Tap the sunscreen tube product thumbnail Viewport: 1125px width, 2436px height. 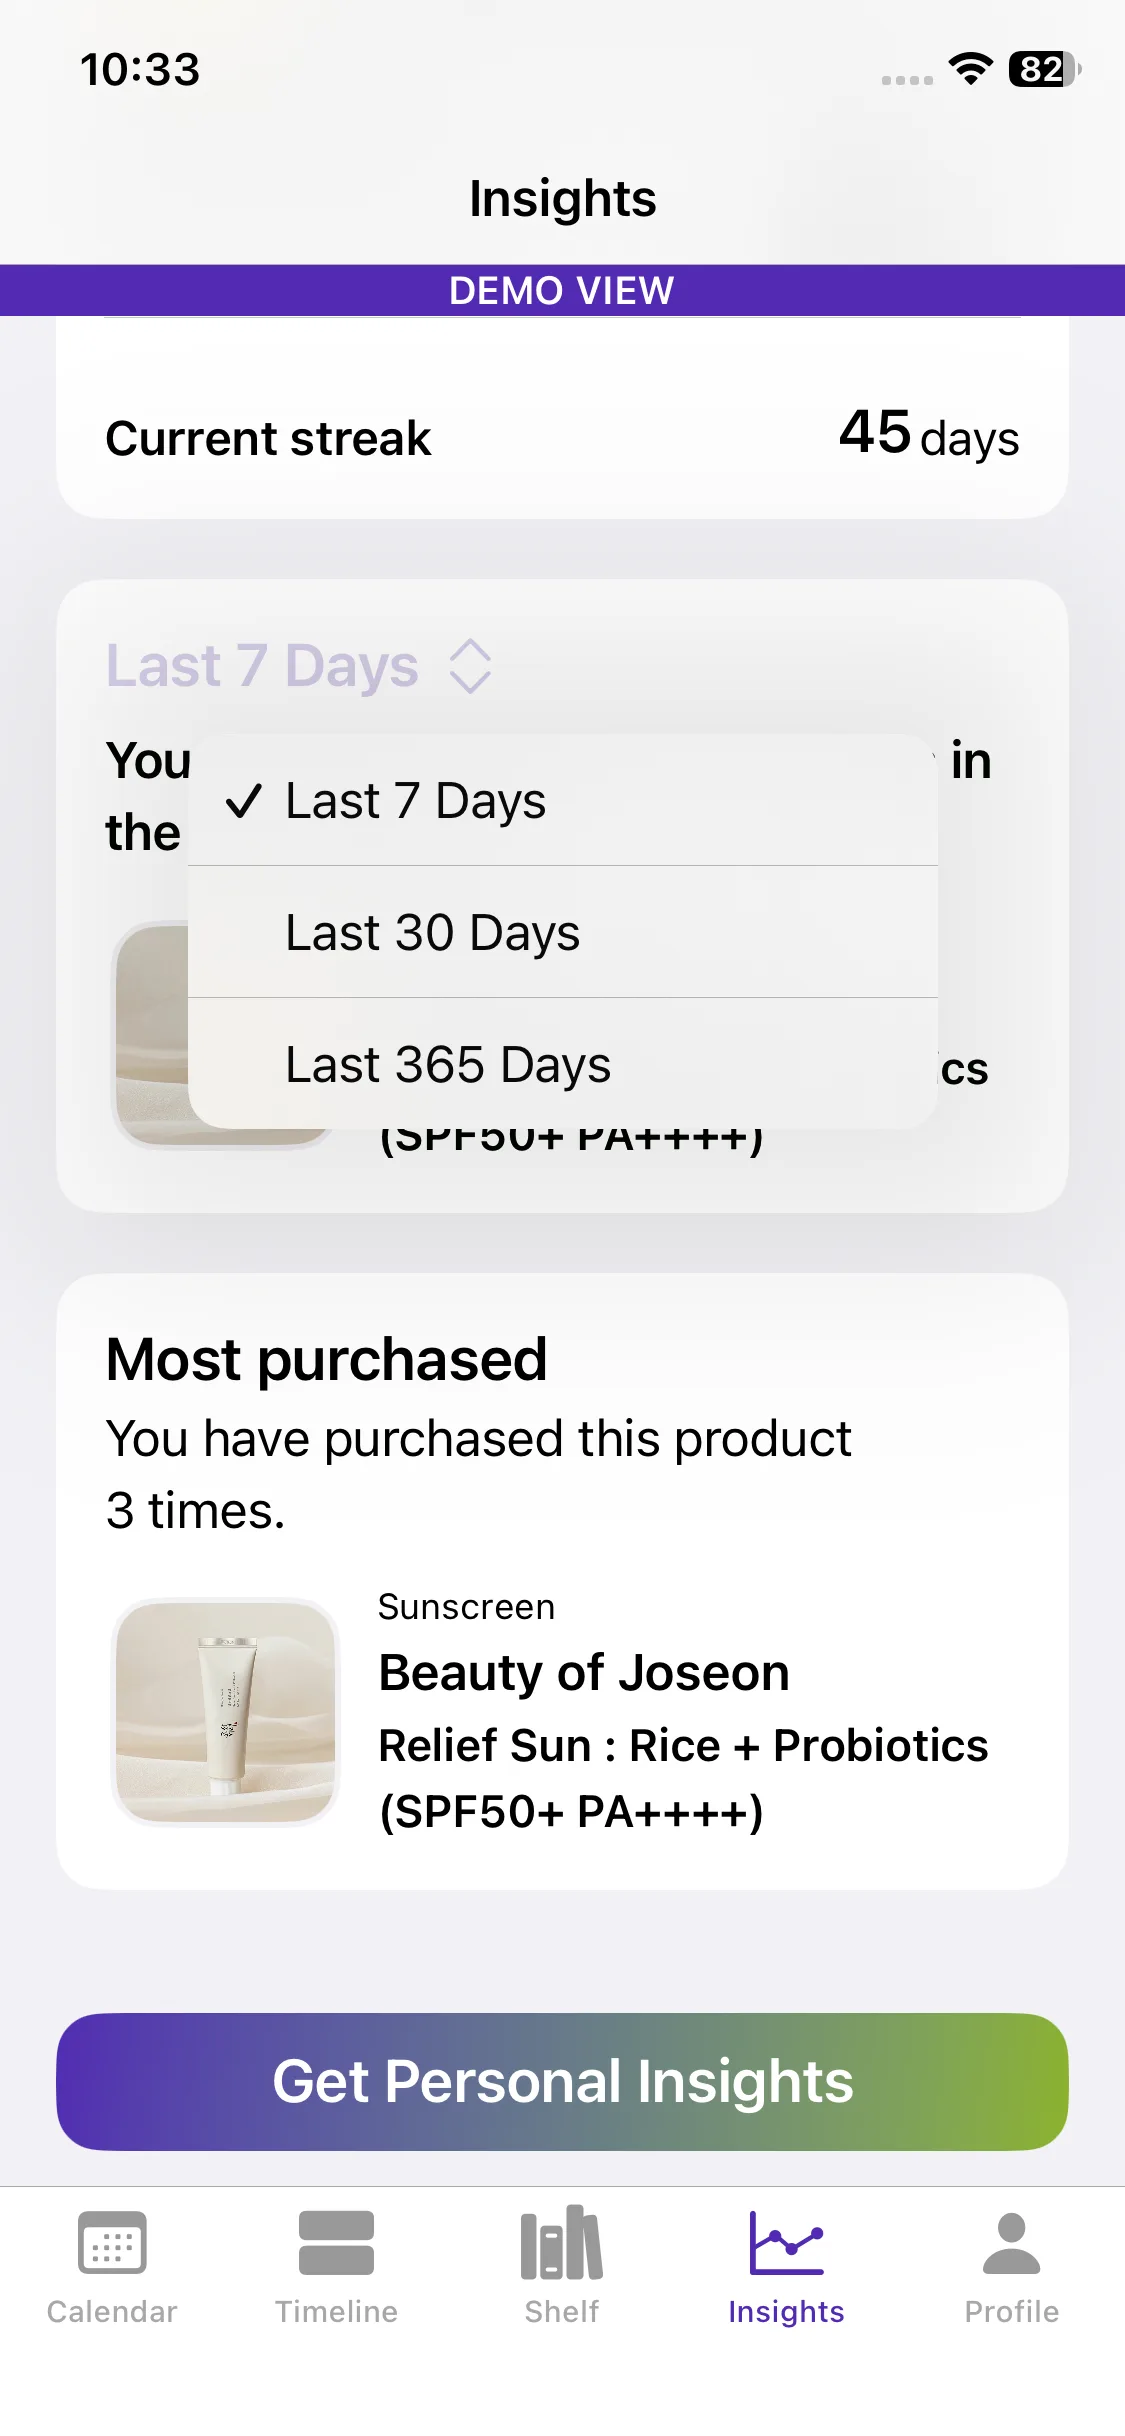[x=226, y=1711]
